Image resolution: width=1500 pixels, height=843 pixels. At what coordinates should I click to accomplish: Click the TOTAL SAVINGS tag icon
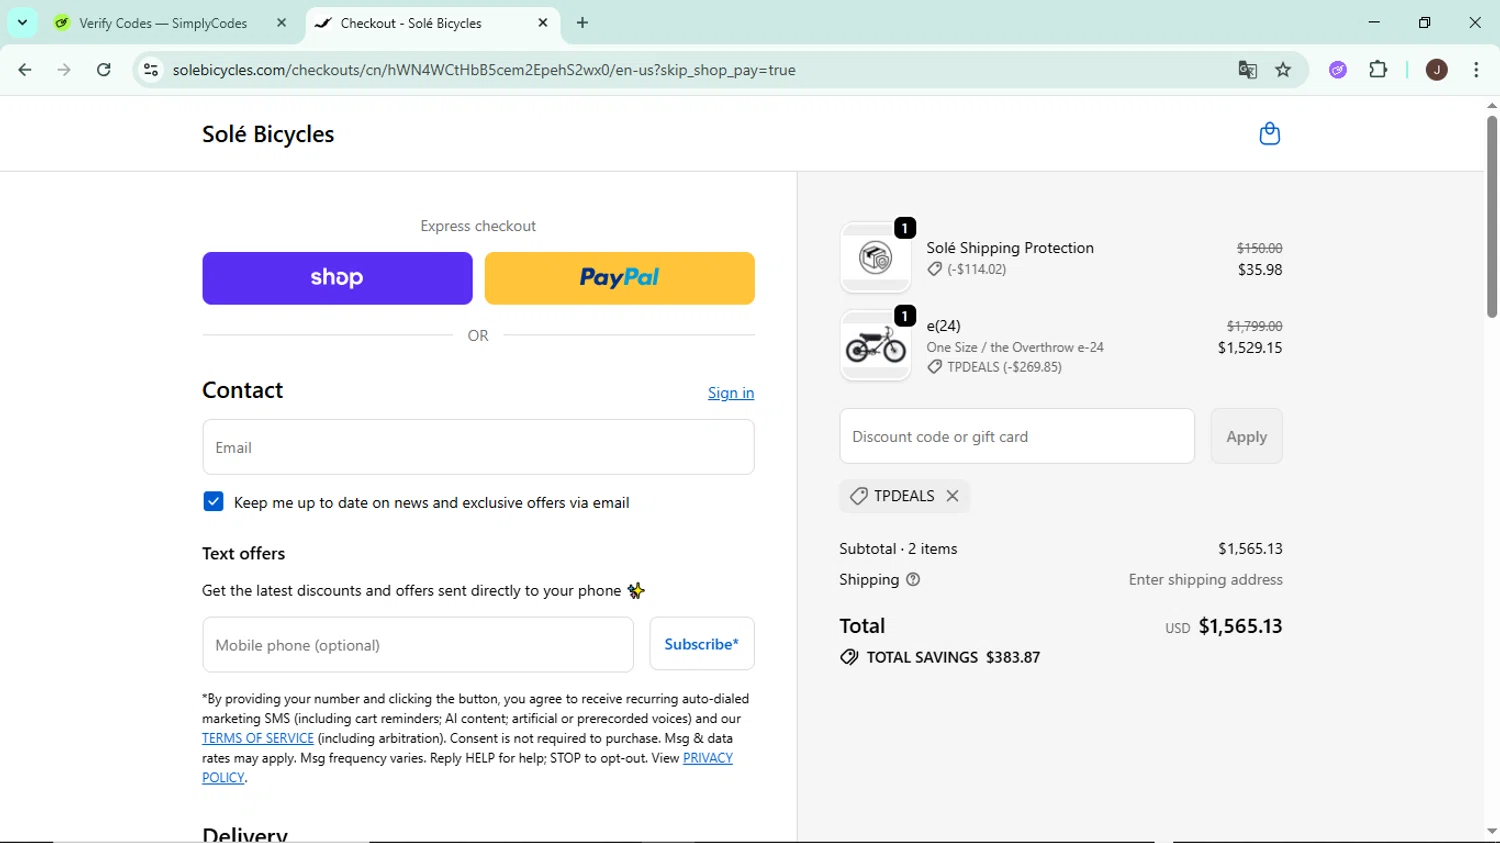pos(849,657)
